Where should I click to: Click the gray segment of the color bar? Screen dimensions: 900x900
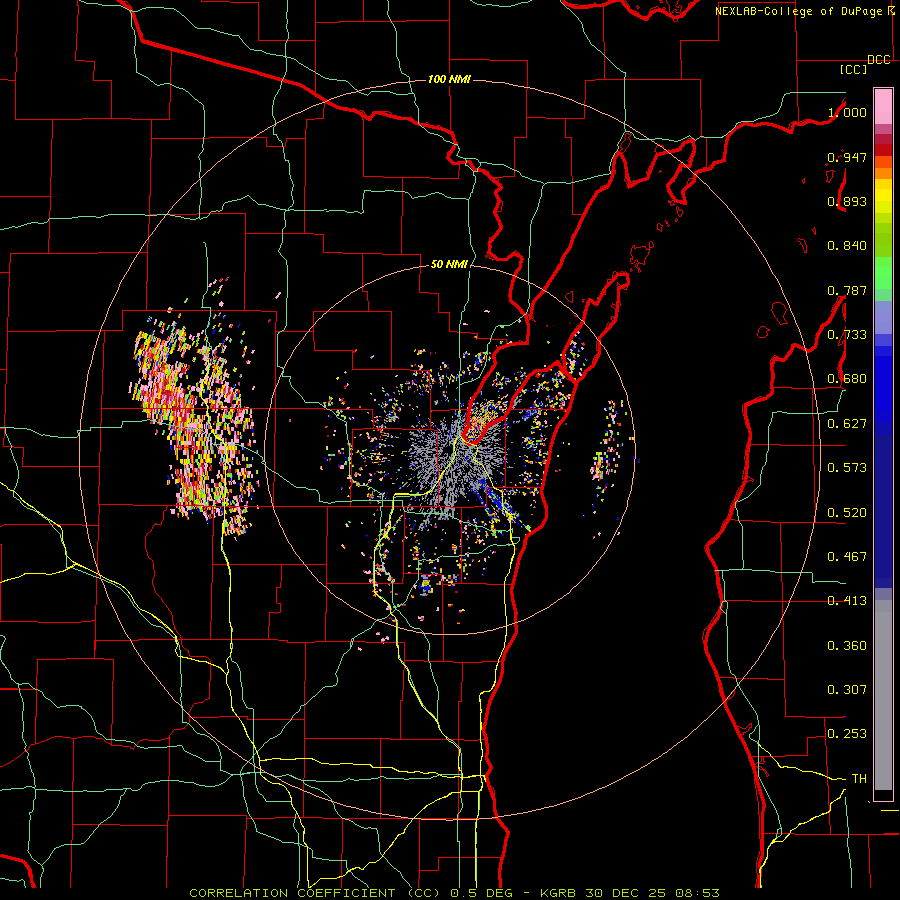[883, 695]
